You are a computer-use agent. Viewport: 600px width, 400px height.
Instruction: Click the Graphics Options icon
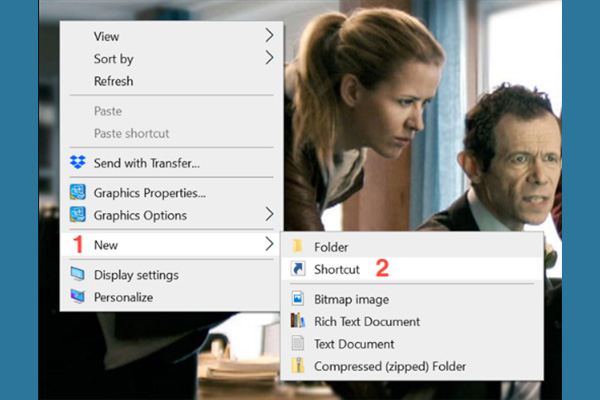[78, 214]
